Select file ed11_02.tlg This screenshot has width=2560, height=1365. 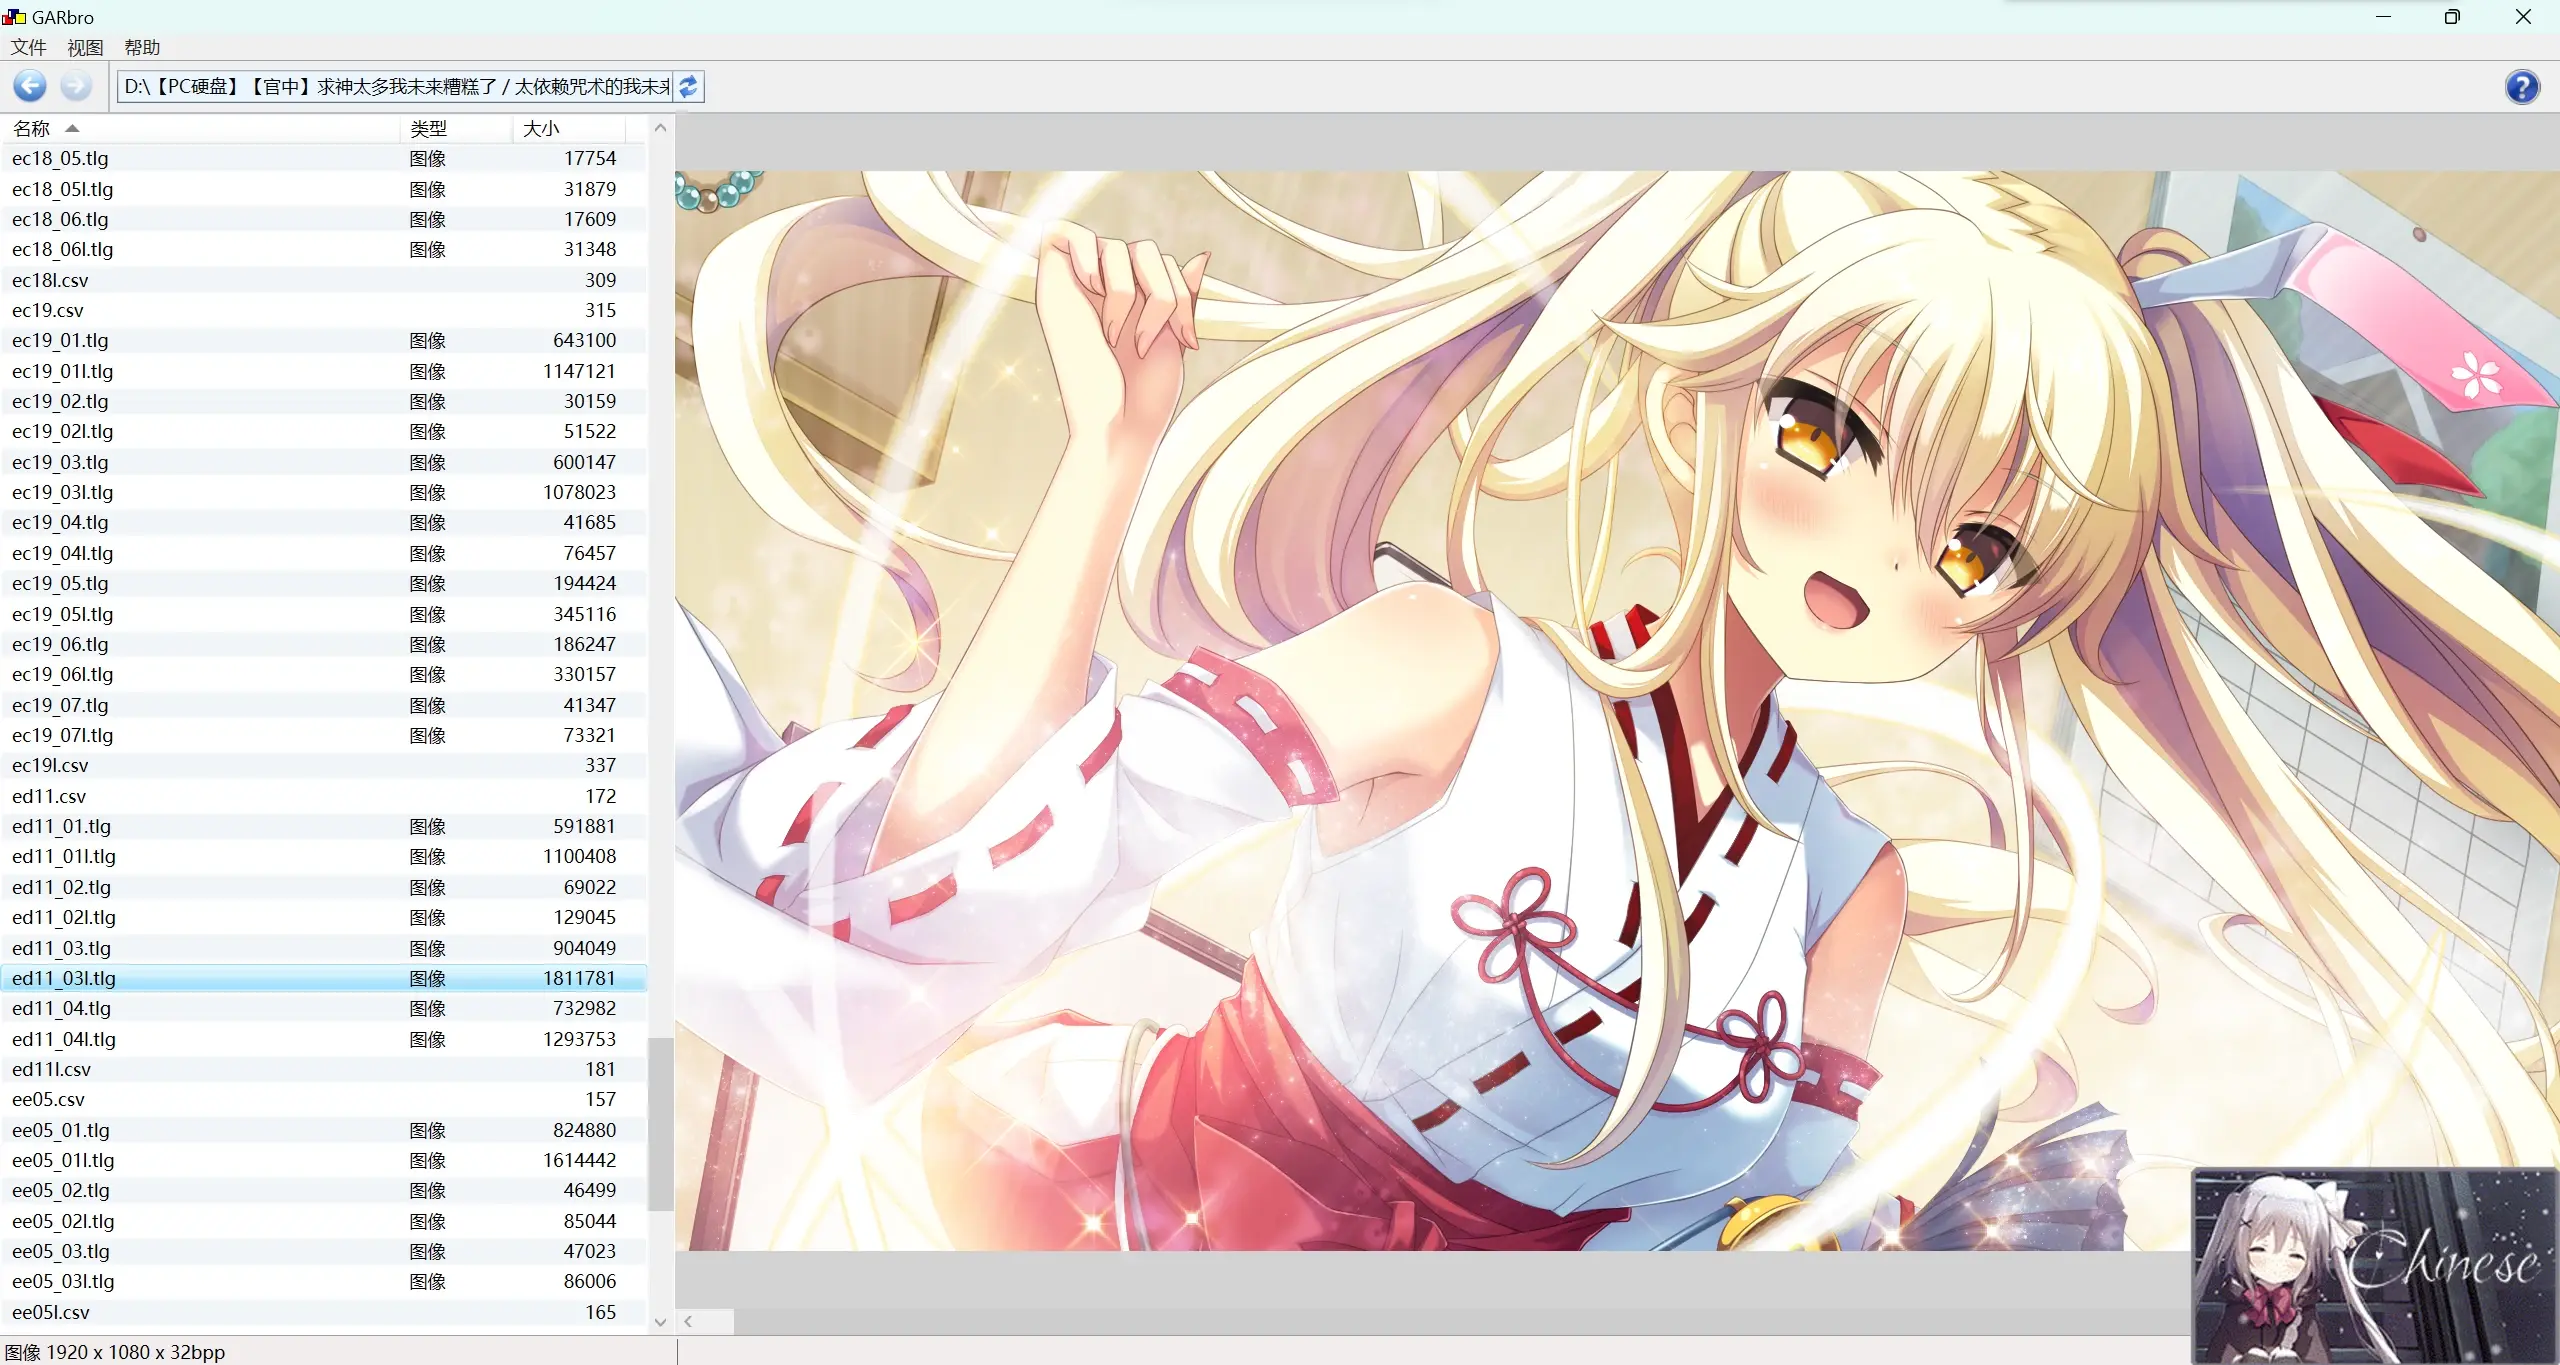click(323, 887)
